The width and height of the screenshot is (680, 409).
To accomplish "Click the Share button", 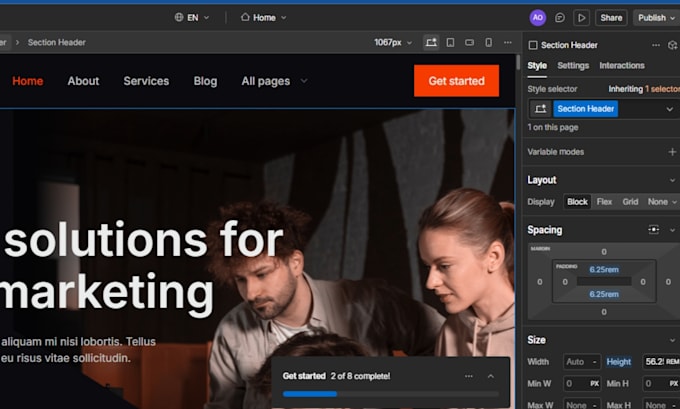I will (611, 18).
